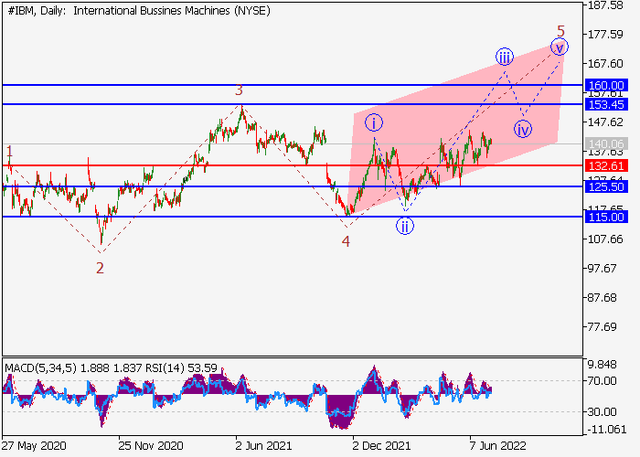Click the 153.45 price level label

[606, 104]
